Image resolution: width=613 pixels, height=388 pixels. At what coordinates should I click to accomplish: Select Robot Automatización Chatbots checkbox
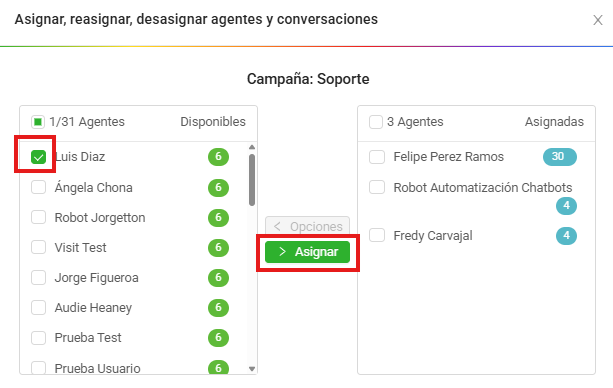[377, 187]
